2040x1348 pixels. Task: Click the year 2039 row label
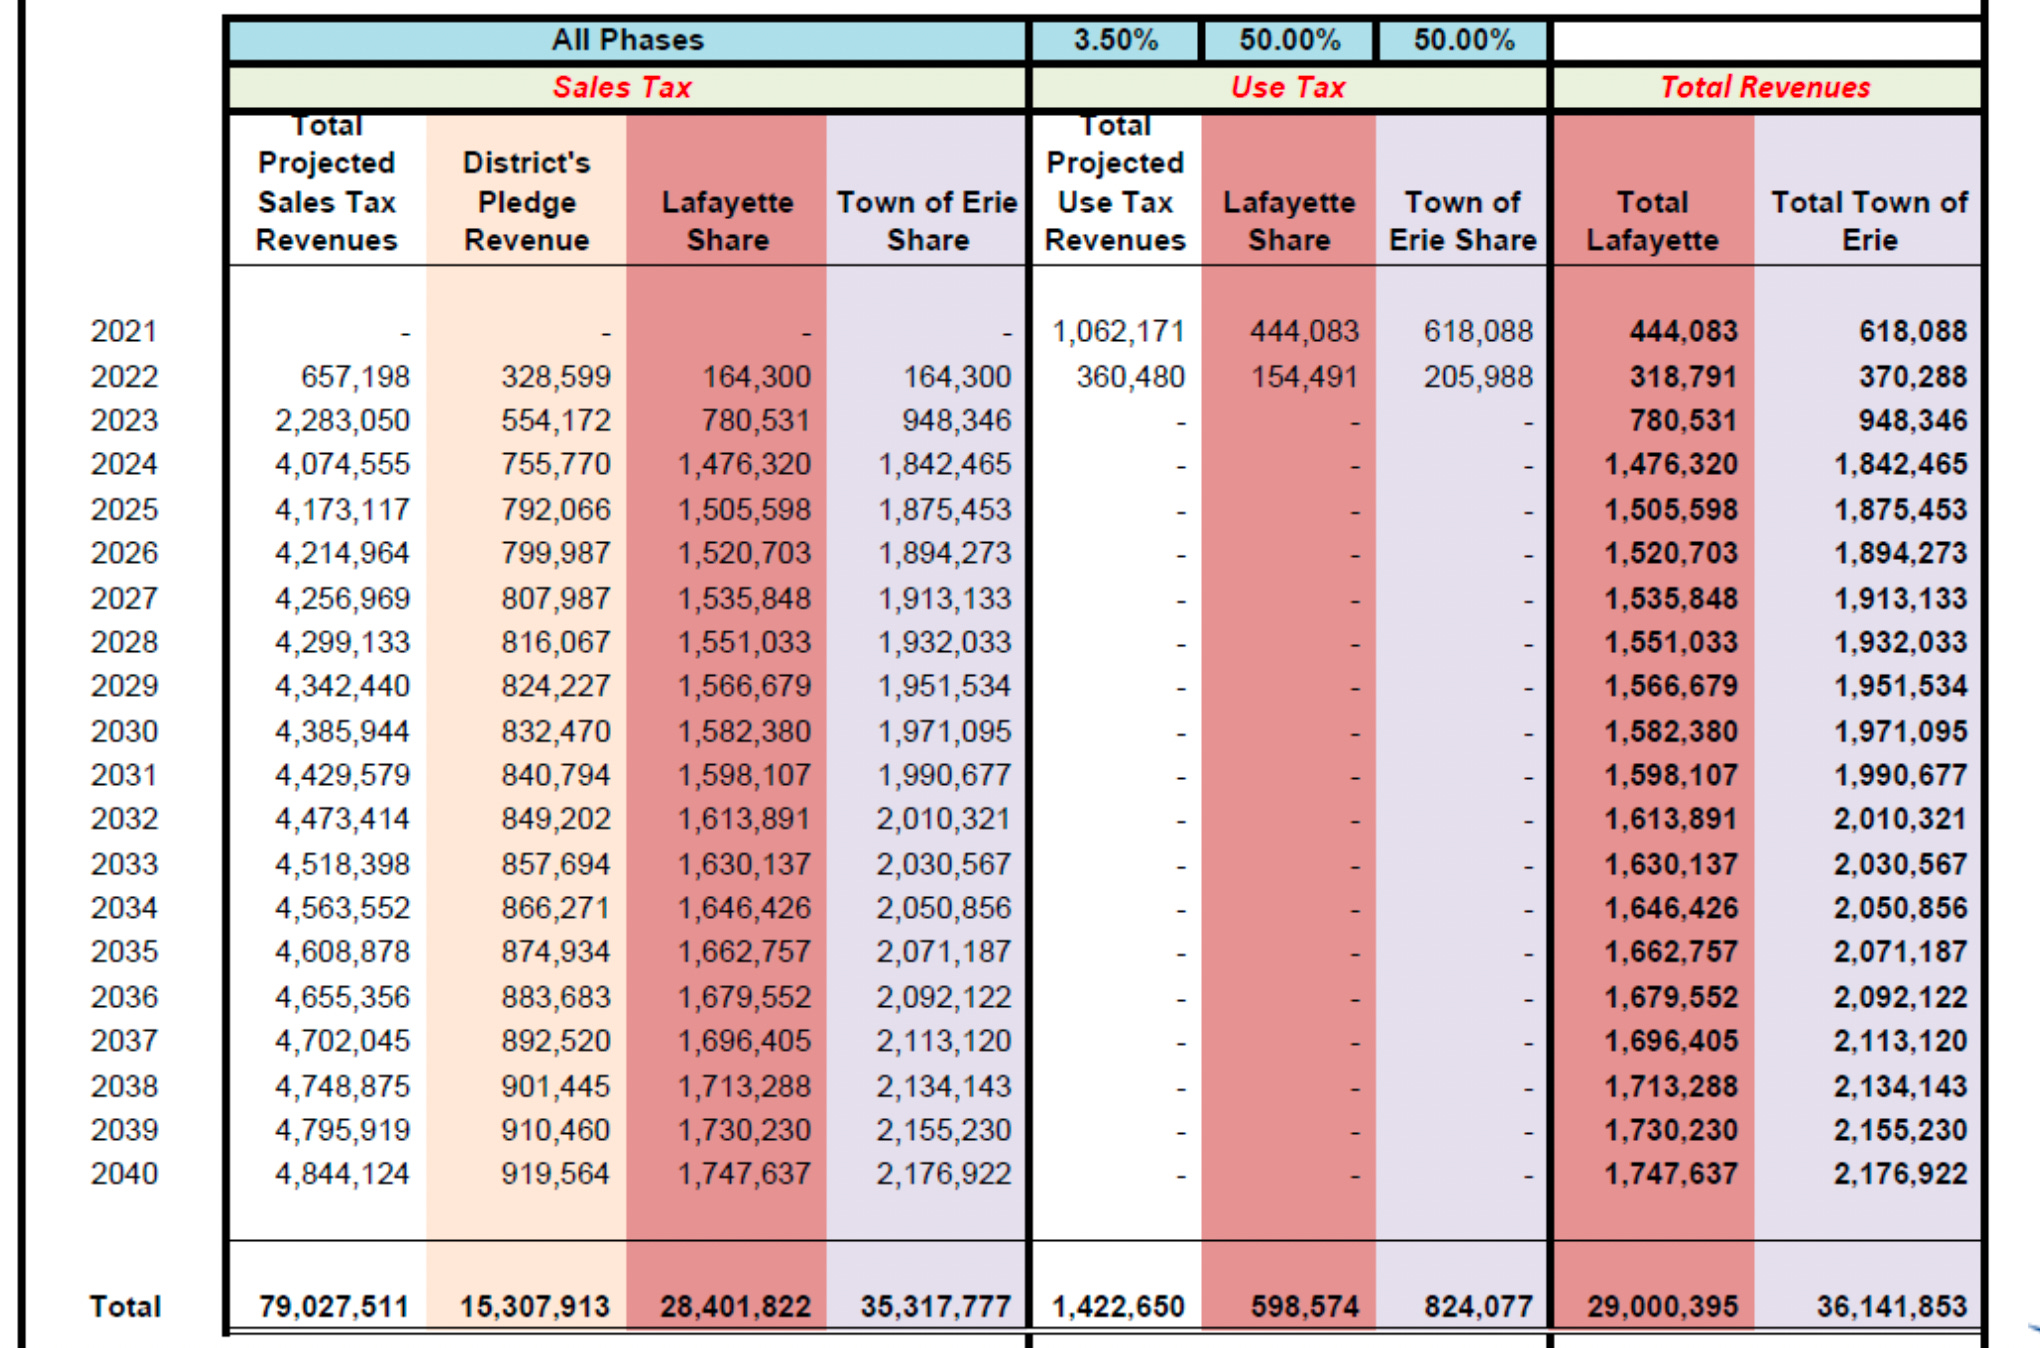(x=124, y=1131)
